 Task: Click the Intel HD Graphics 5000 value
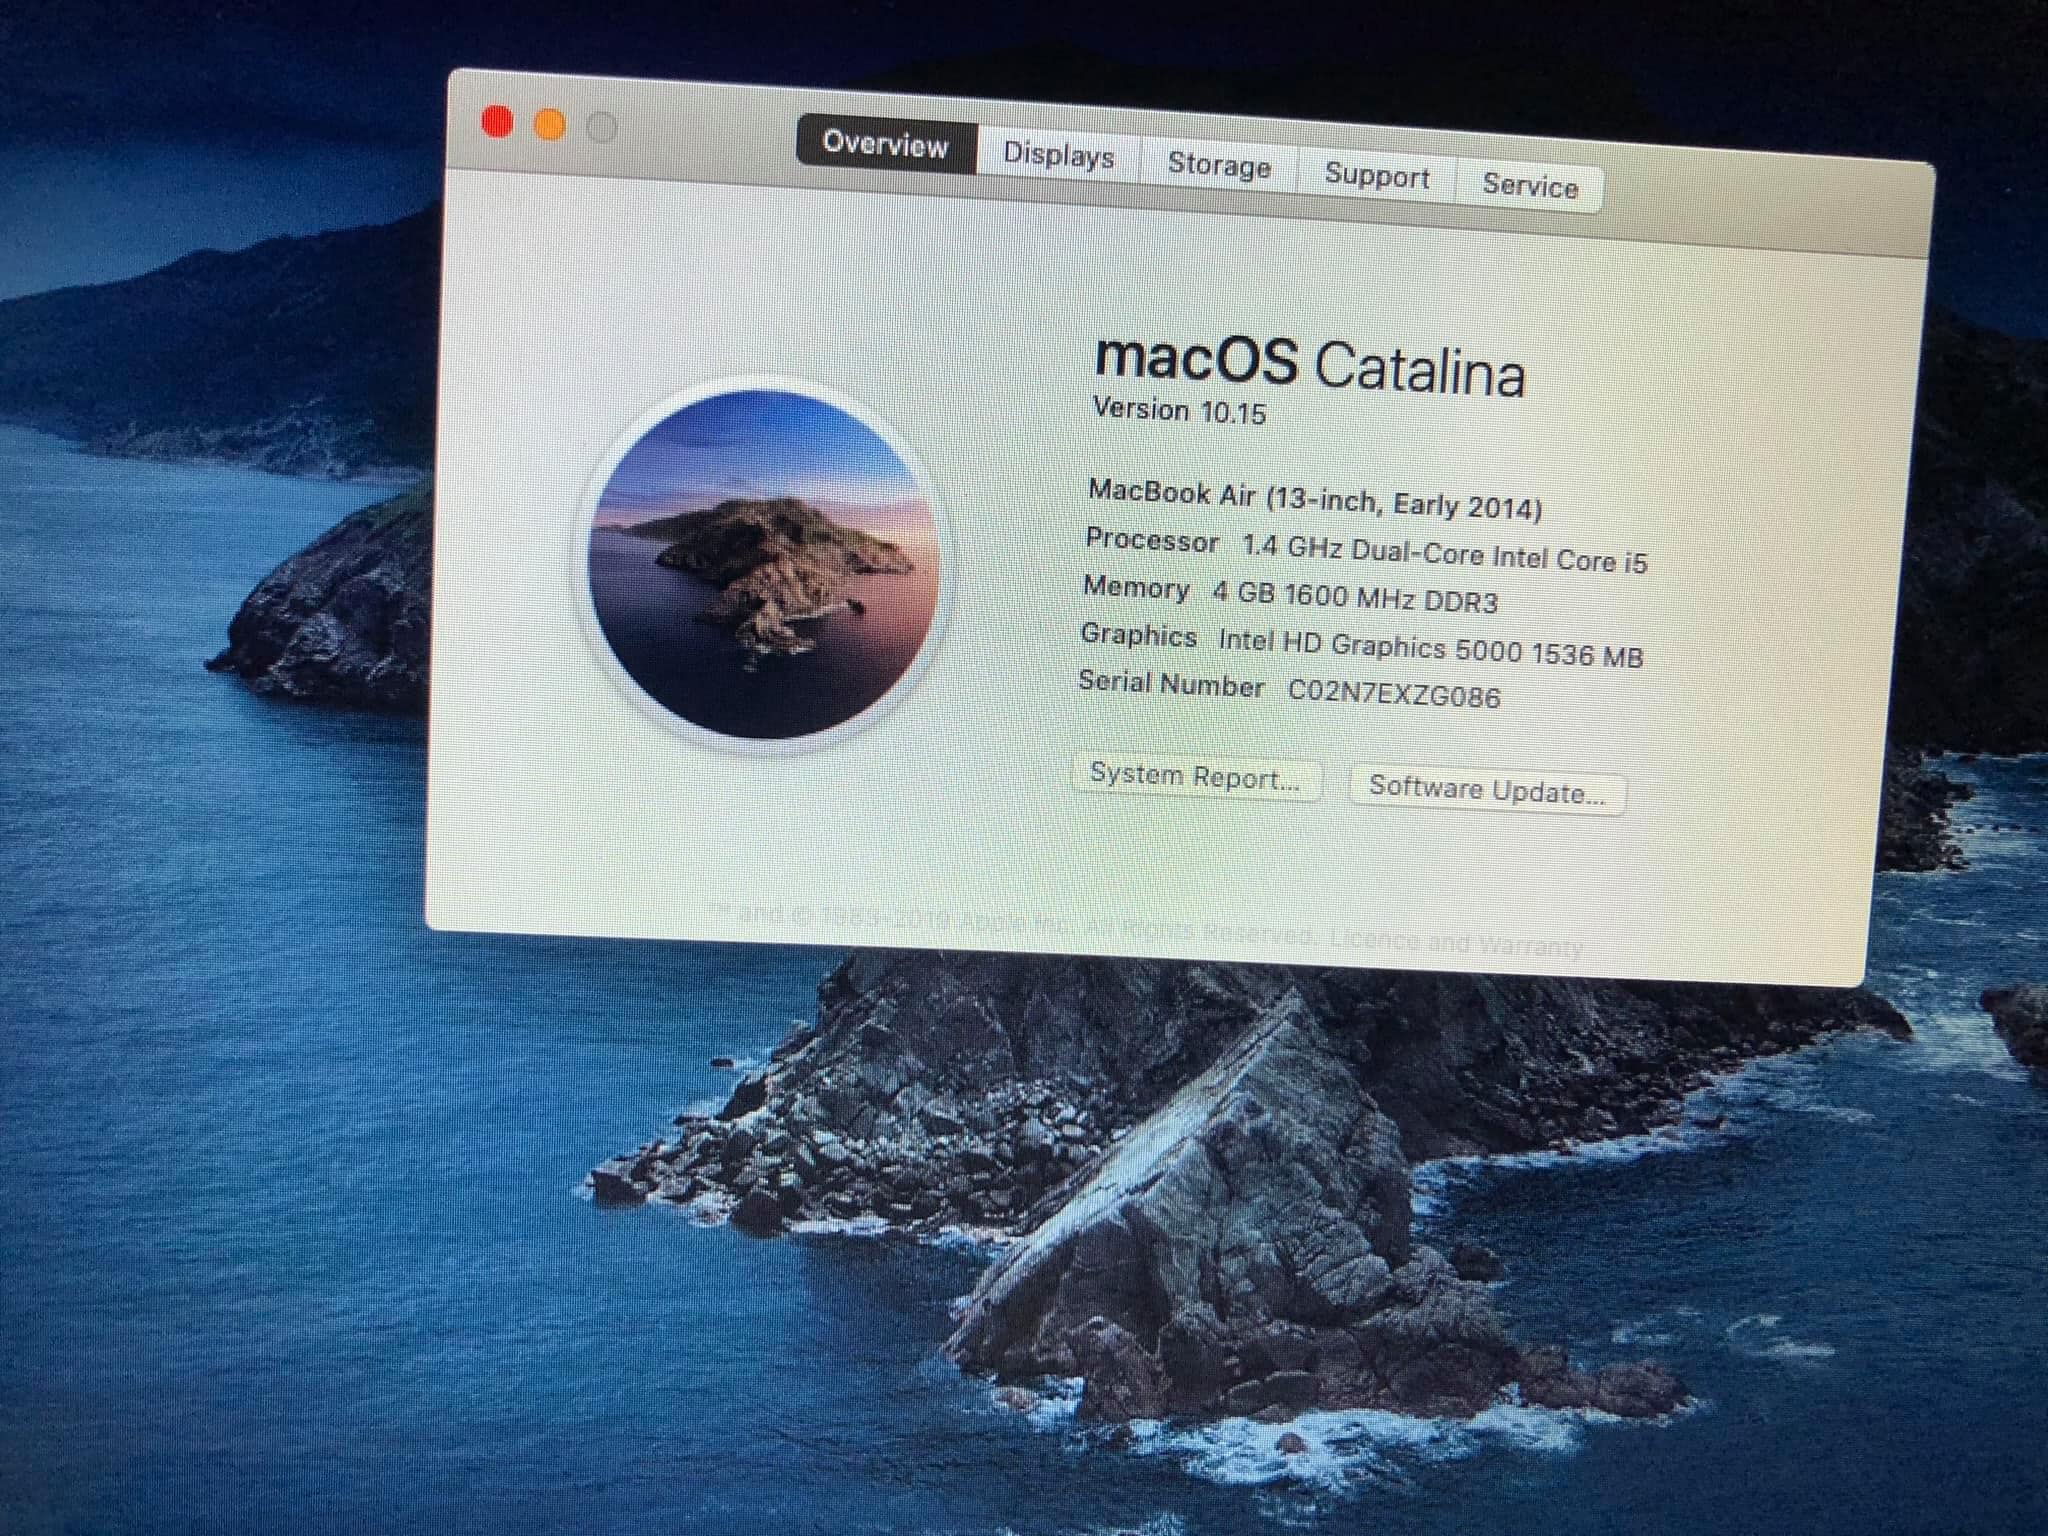click(x=1430, y=647)
